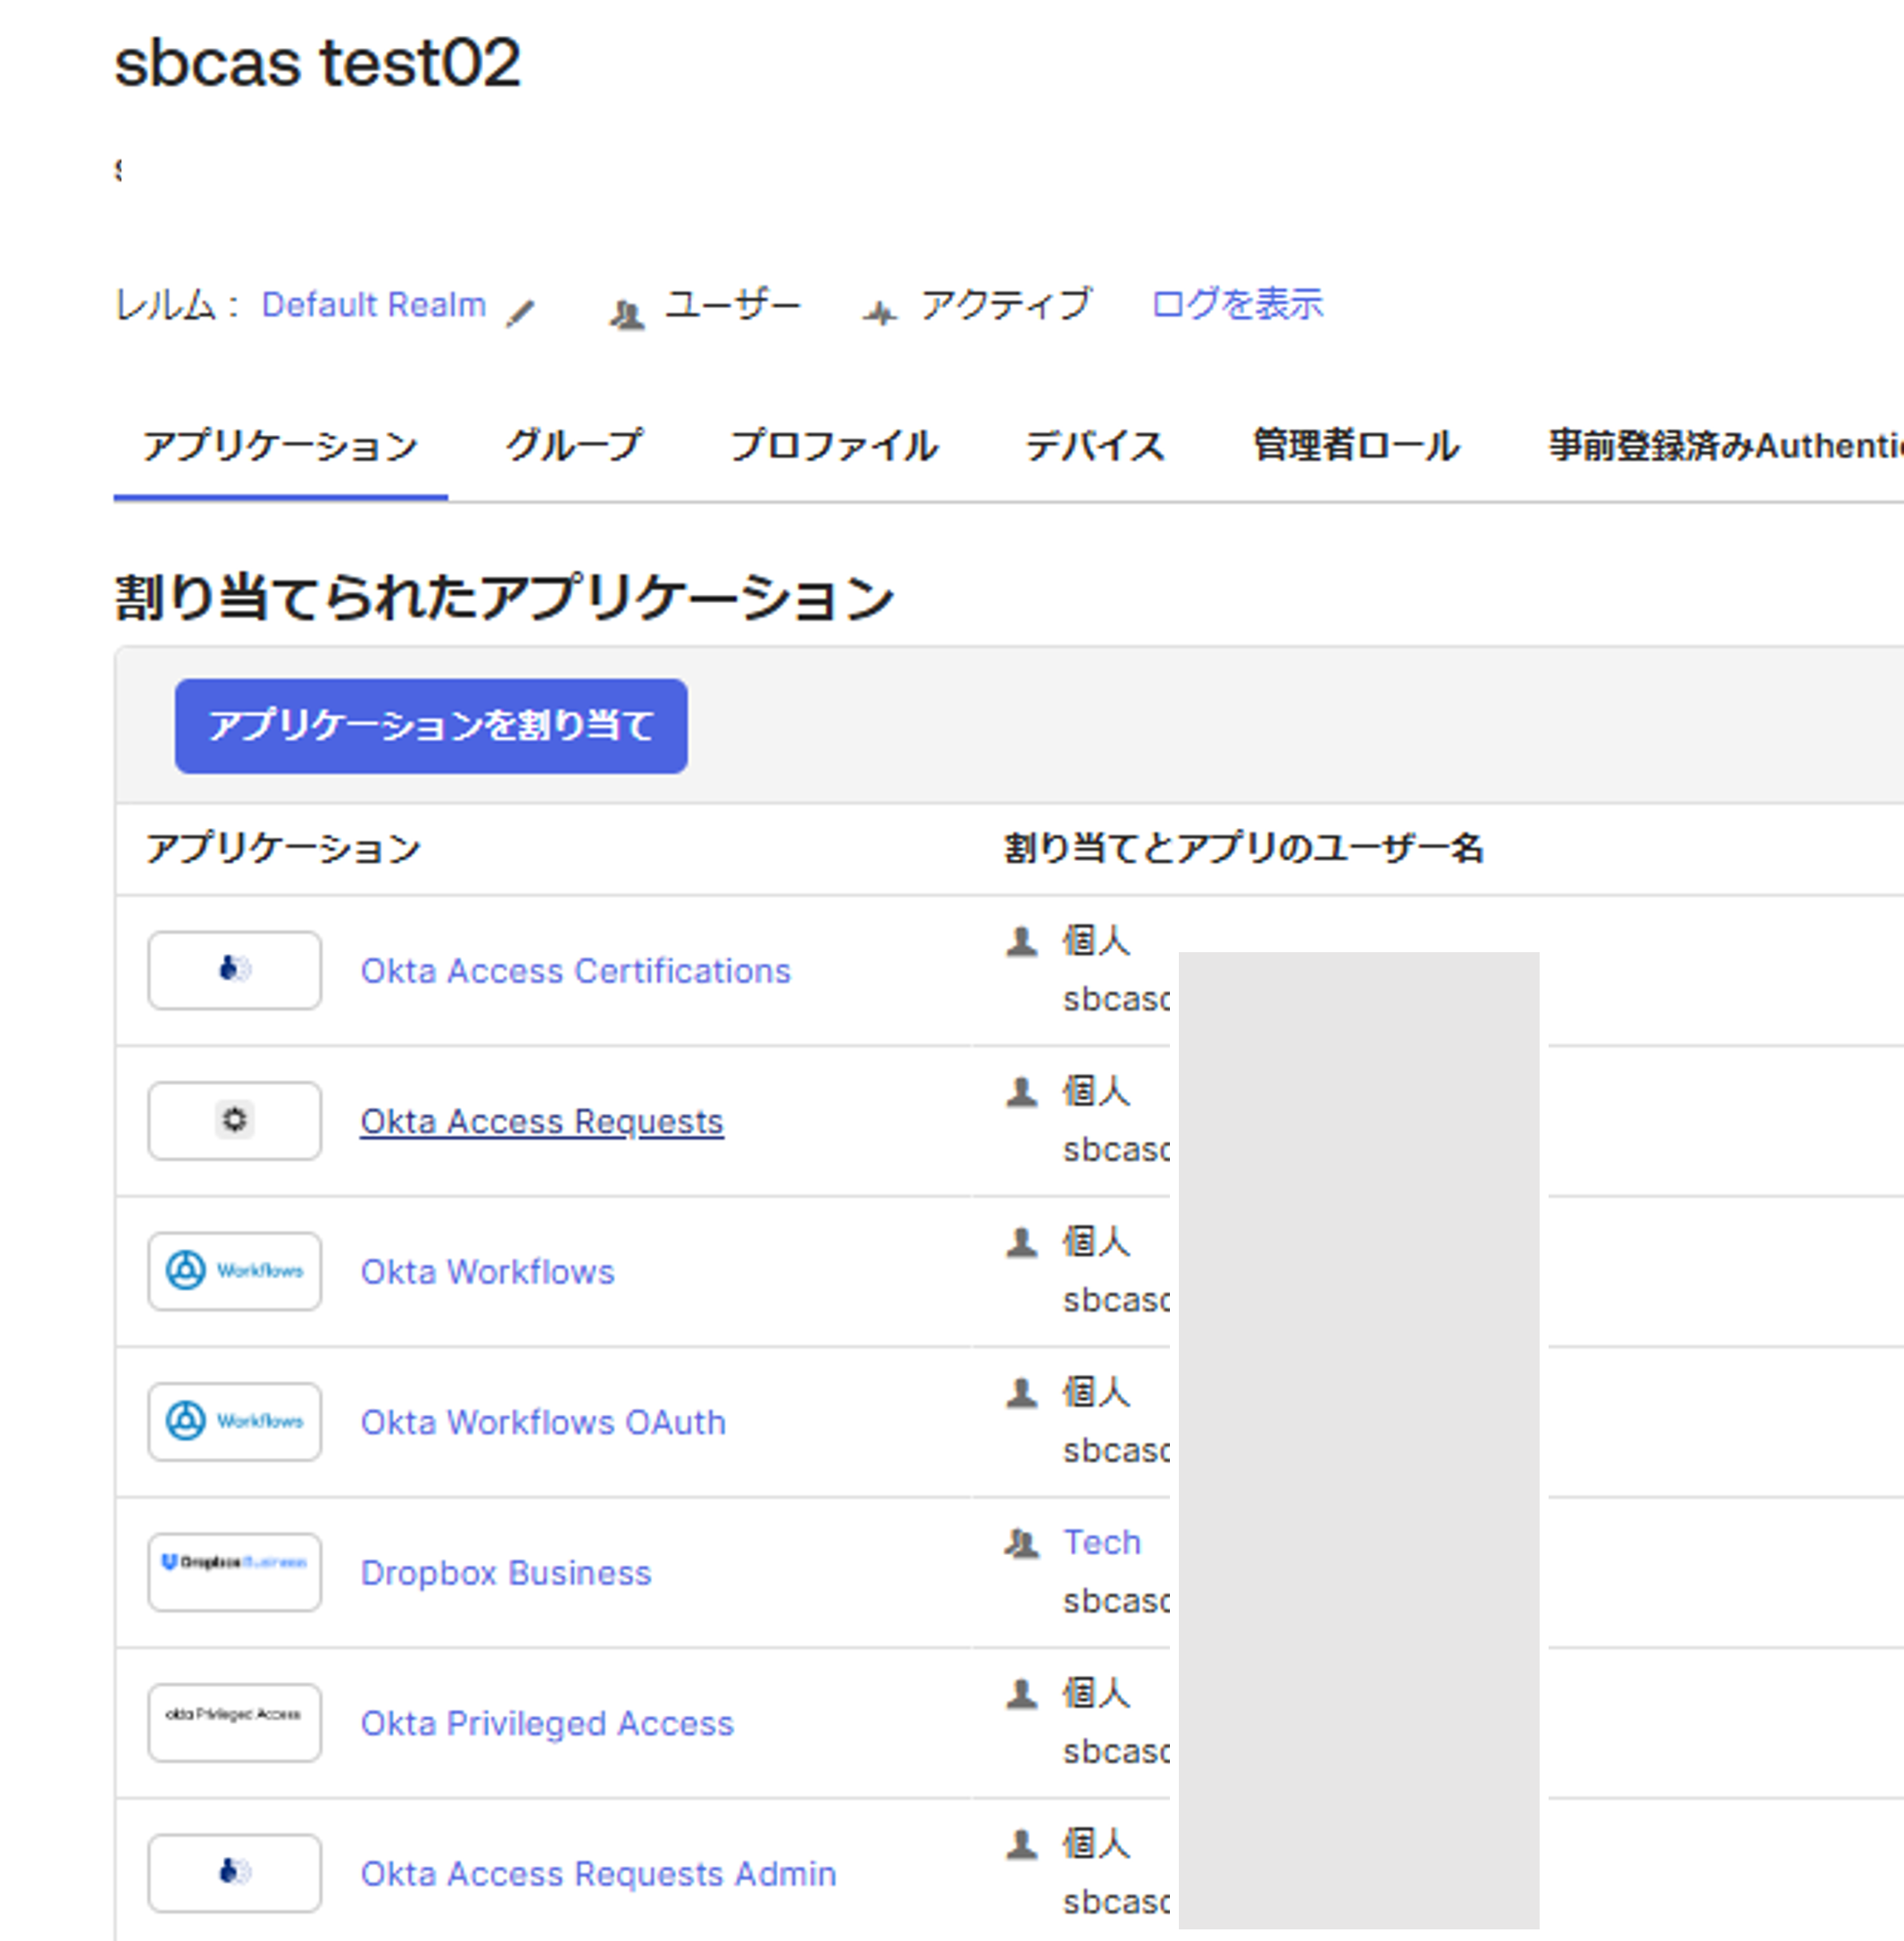The image size is (1904, 1941).
Task: Edit the realm with the pencil icon
Action: [520, 314]
